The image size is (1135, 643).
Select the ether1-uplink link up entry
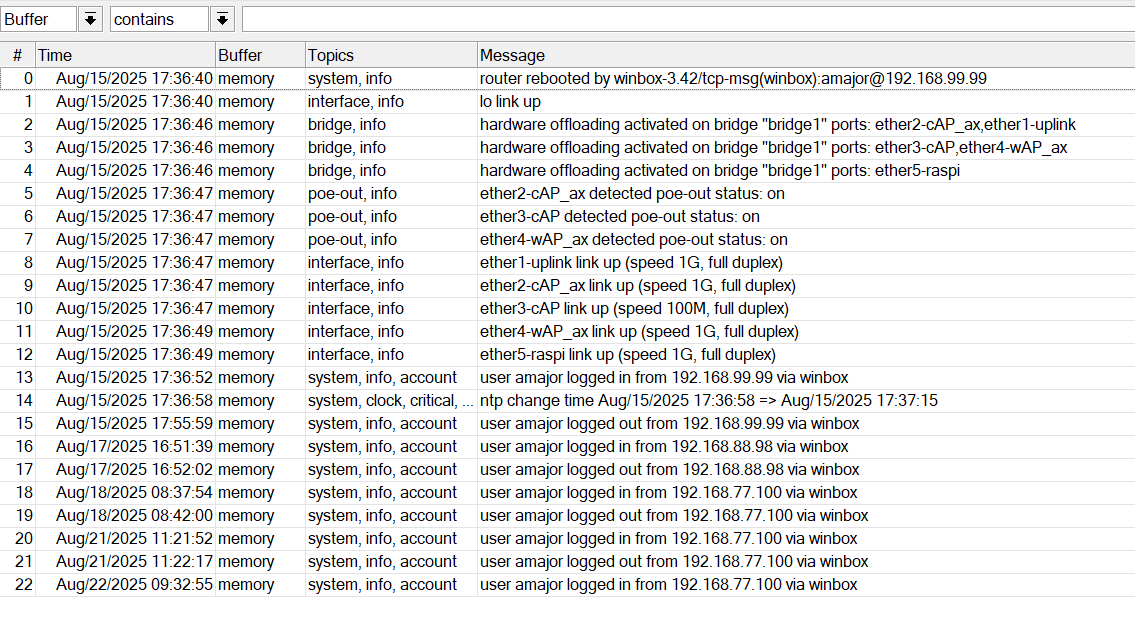(x=630, y=262)
